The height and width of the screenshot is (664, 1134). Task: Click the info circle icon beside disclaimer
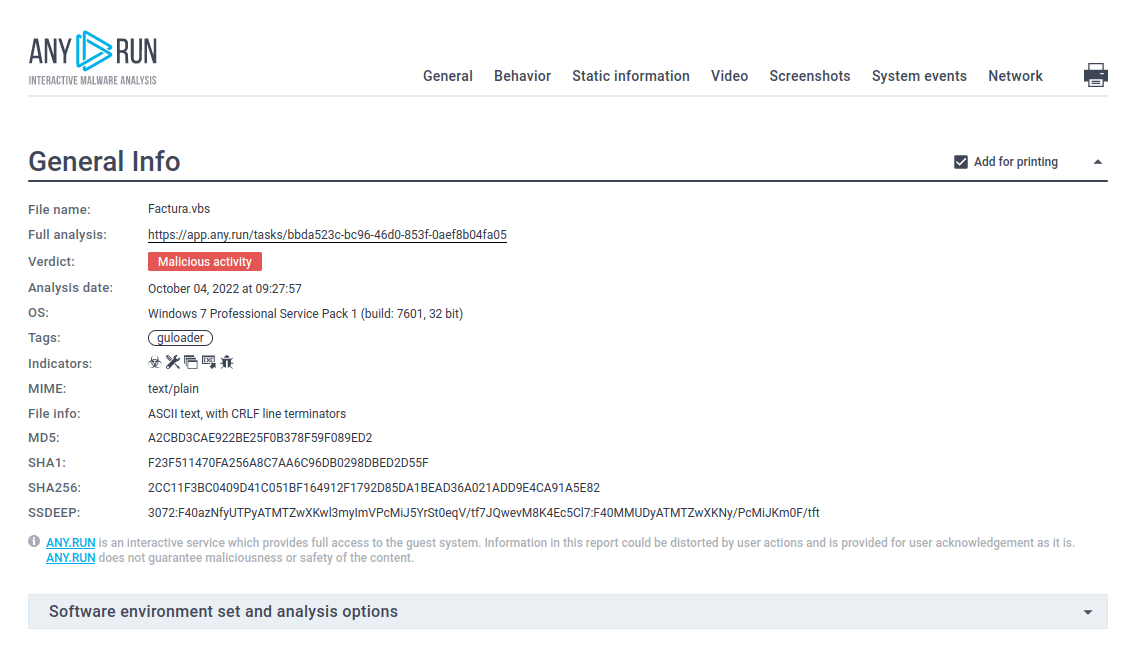pos(35,542)
